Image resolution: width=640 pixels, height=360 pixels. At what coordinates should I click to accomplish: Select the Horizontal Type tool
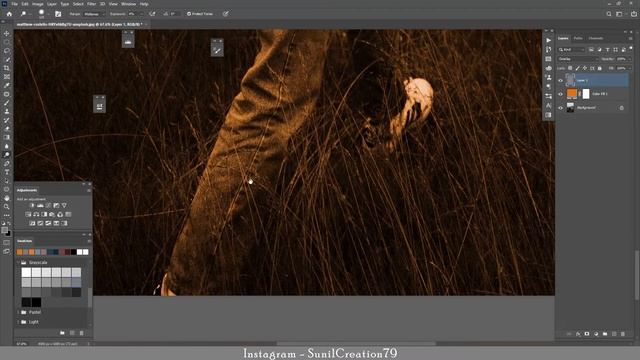tap(7, 172)
